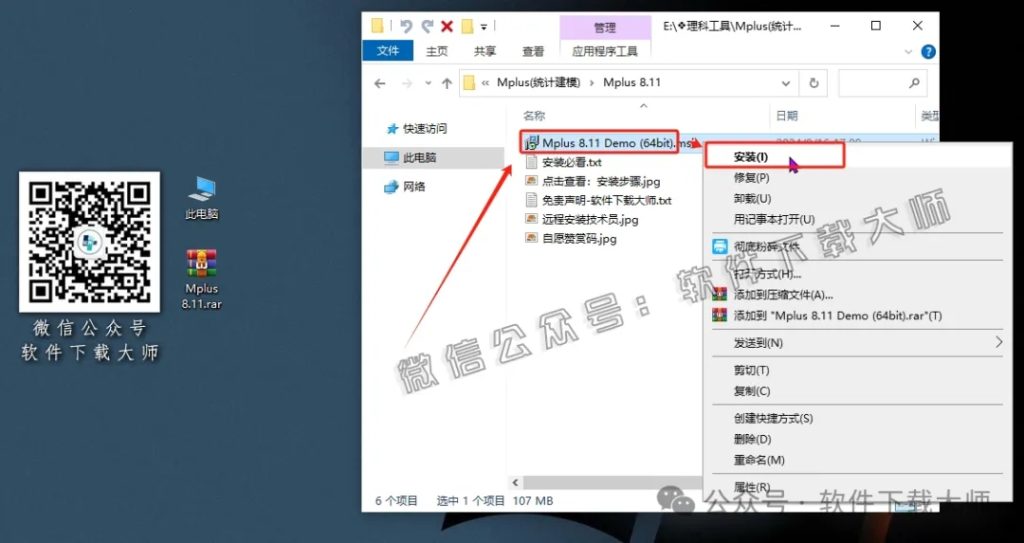Expand the address bar history dropdown

(x=786, y=83)
